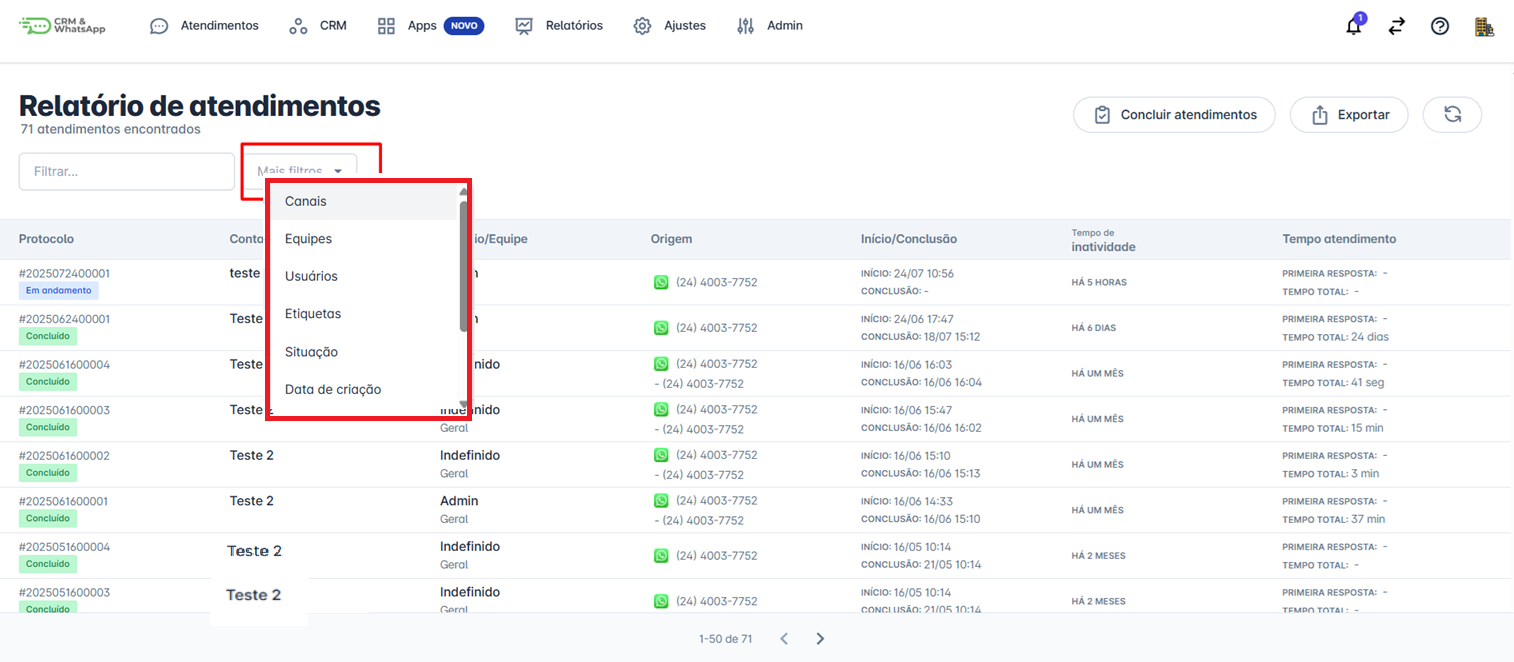Click the CRM & WhatsApp logo
The image size is (1514, 662).
pos(62,26)
